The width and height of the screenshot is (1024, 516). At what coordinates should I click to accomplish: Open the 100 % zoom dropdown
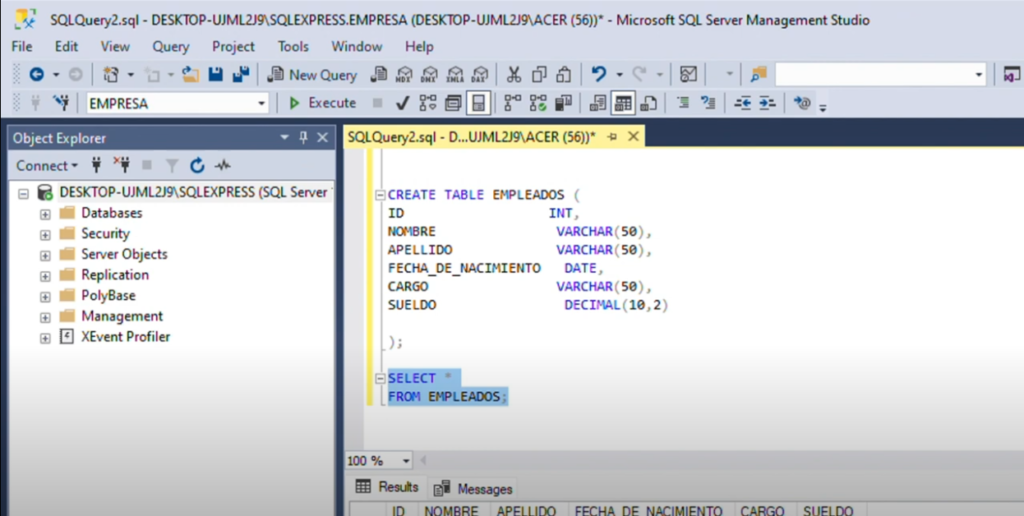pos(406,461)
